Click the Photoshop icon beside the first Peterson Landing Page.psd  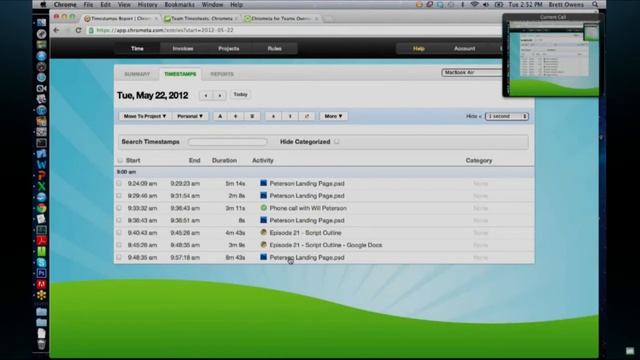coord(263,183)
